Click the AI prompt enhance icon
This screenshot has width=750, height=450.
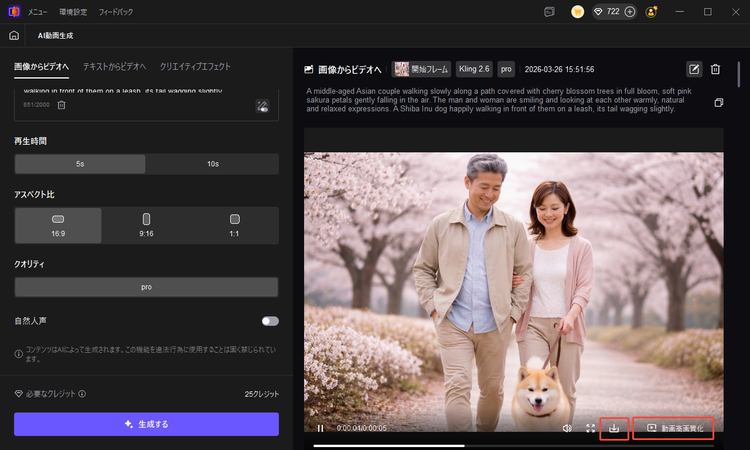pos(262,106)
